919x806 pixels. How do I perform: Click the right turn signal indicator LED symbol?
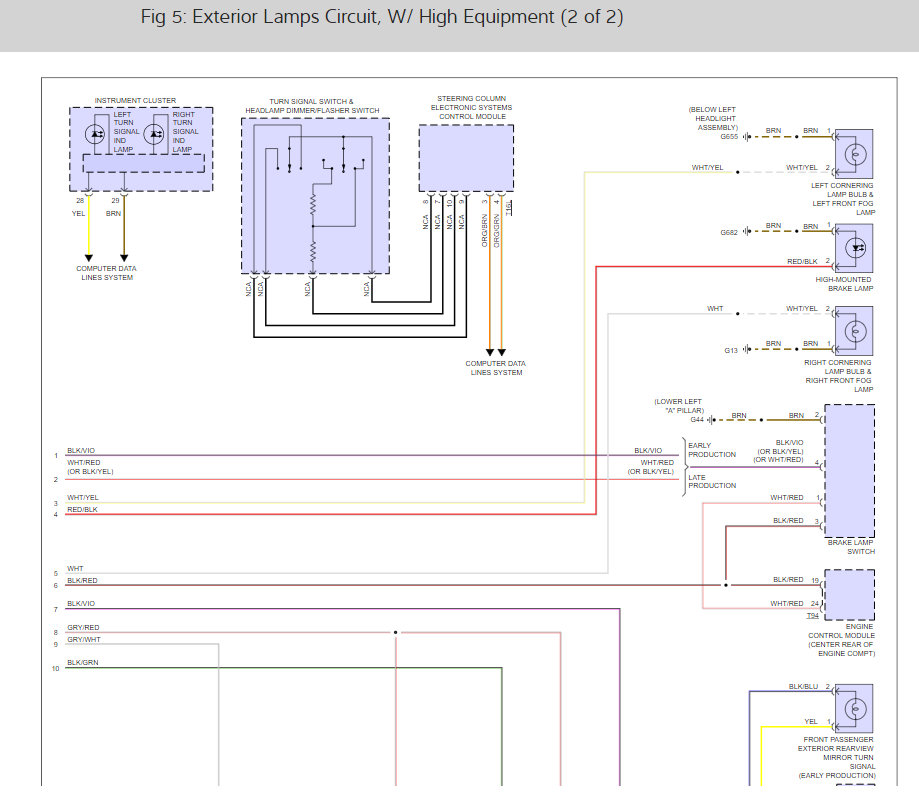(154, 134)
